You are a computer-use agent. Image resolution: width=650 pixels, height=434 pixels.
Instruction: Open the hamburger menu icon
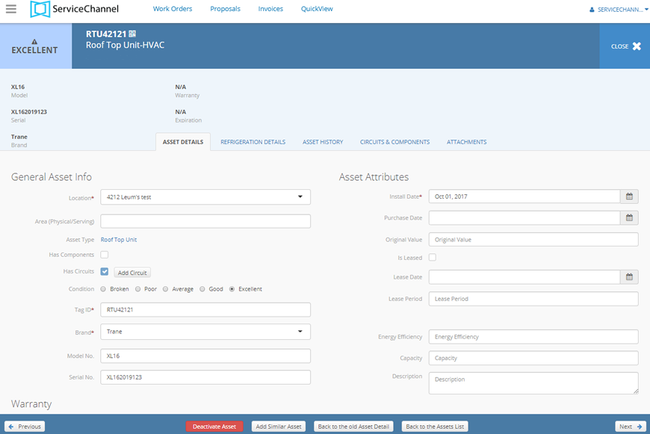point(11,9)
